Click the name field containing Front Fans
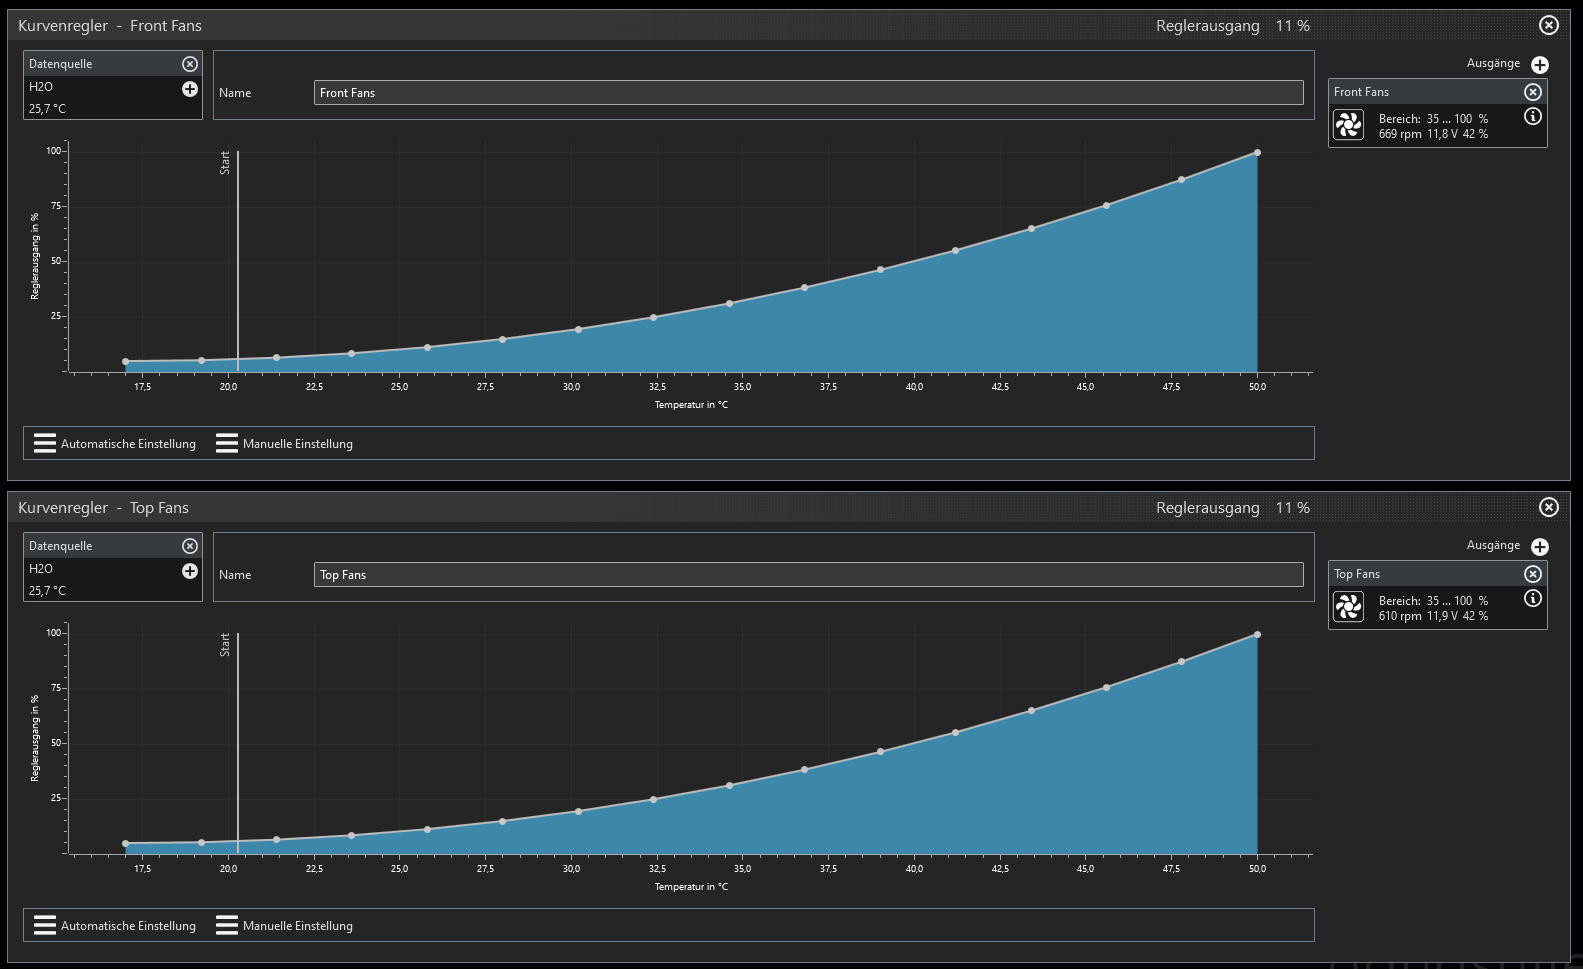The height and width of the screenshot is (969, 1583). (809, 93)
